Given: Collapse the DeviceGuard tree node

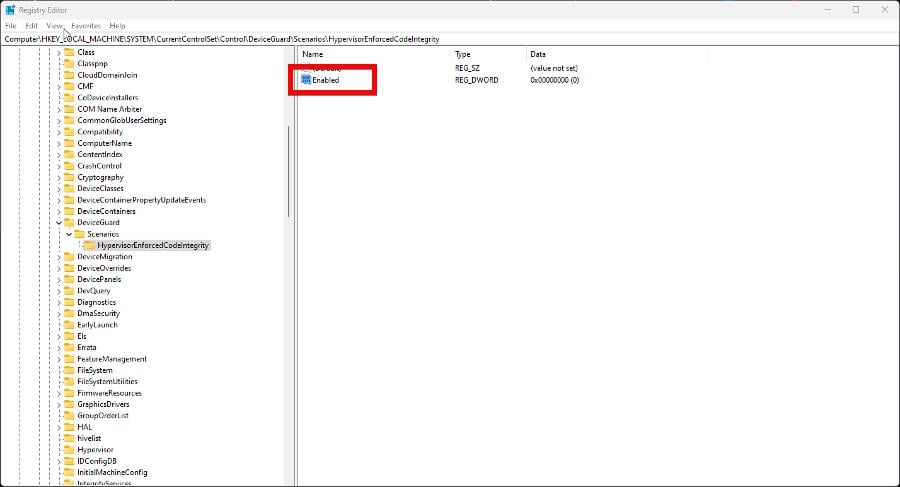Looking at the screenshot, I should [x=59, y=223].
